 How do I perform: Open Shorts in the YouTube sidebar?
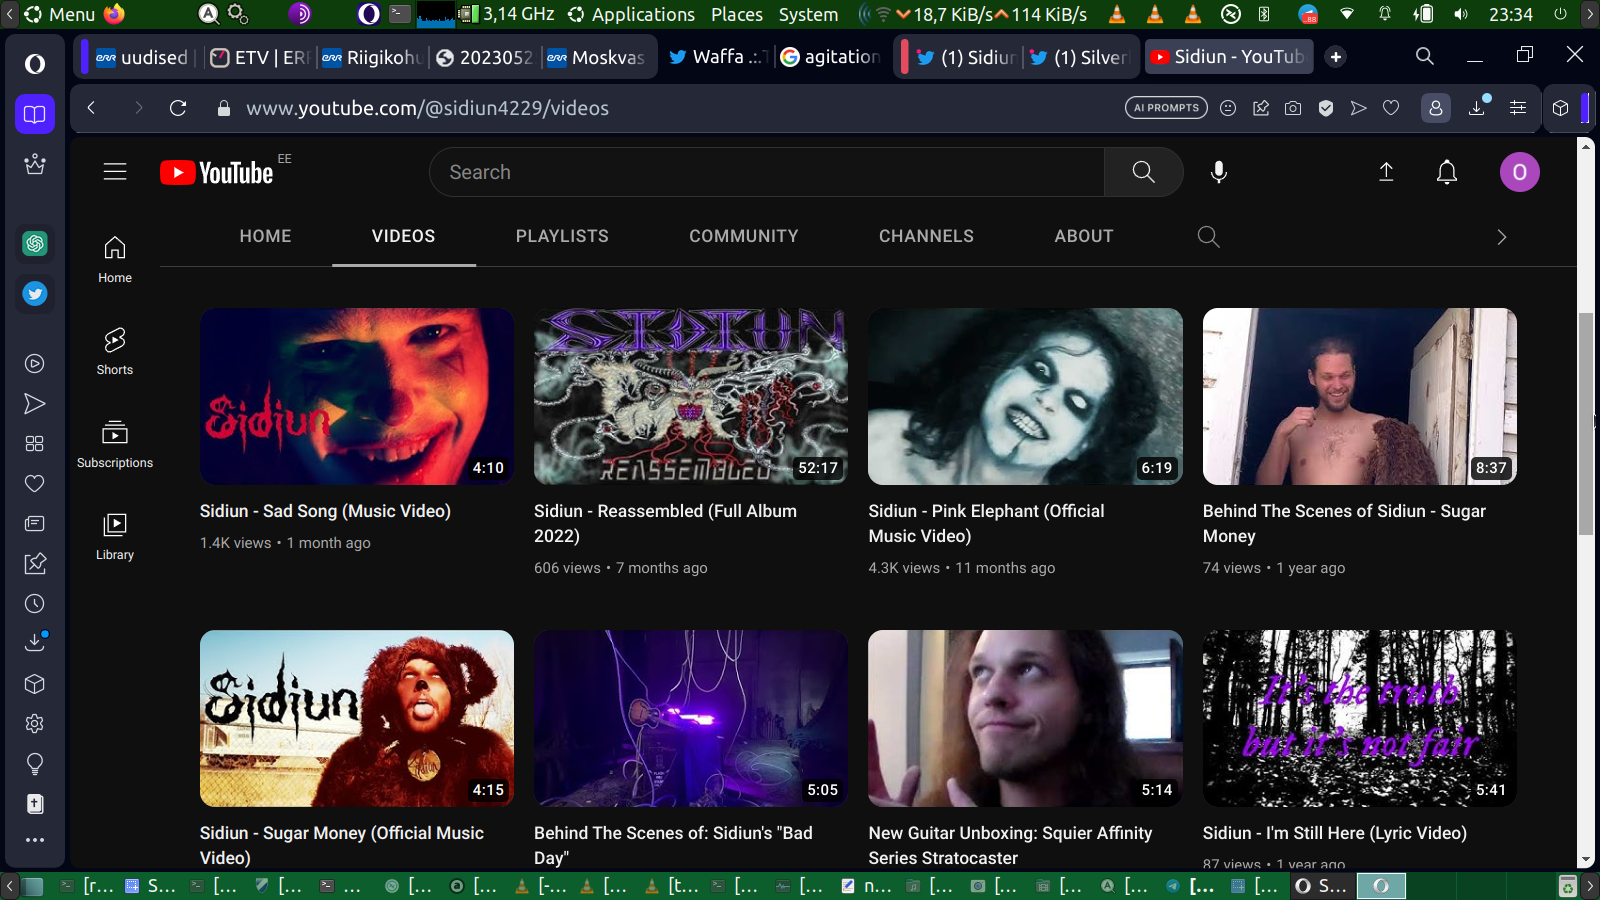[x=115, y=351]
